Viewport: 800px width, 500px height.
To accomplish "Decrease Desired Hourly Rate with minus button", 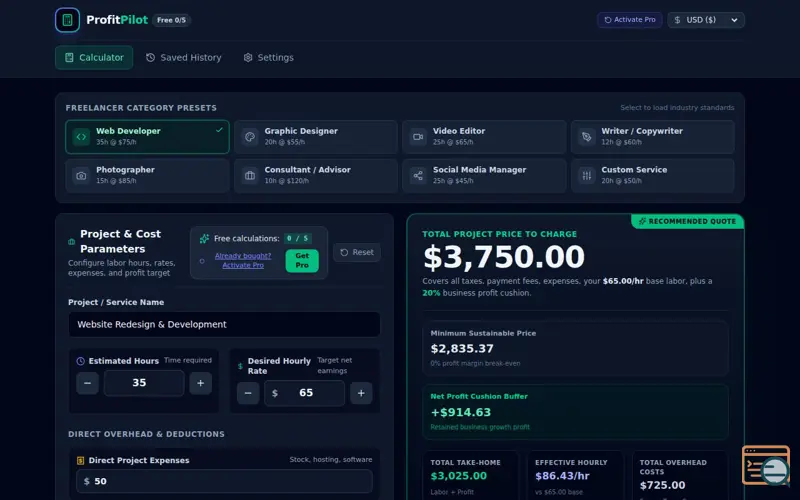I will pyautogui.click(x=248, y=393).
